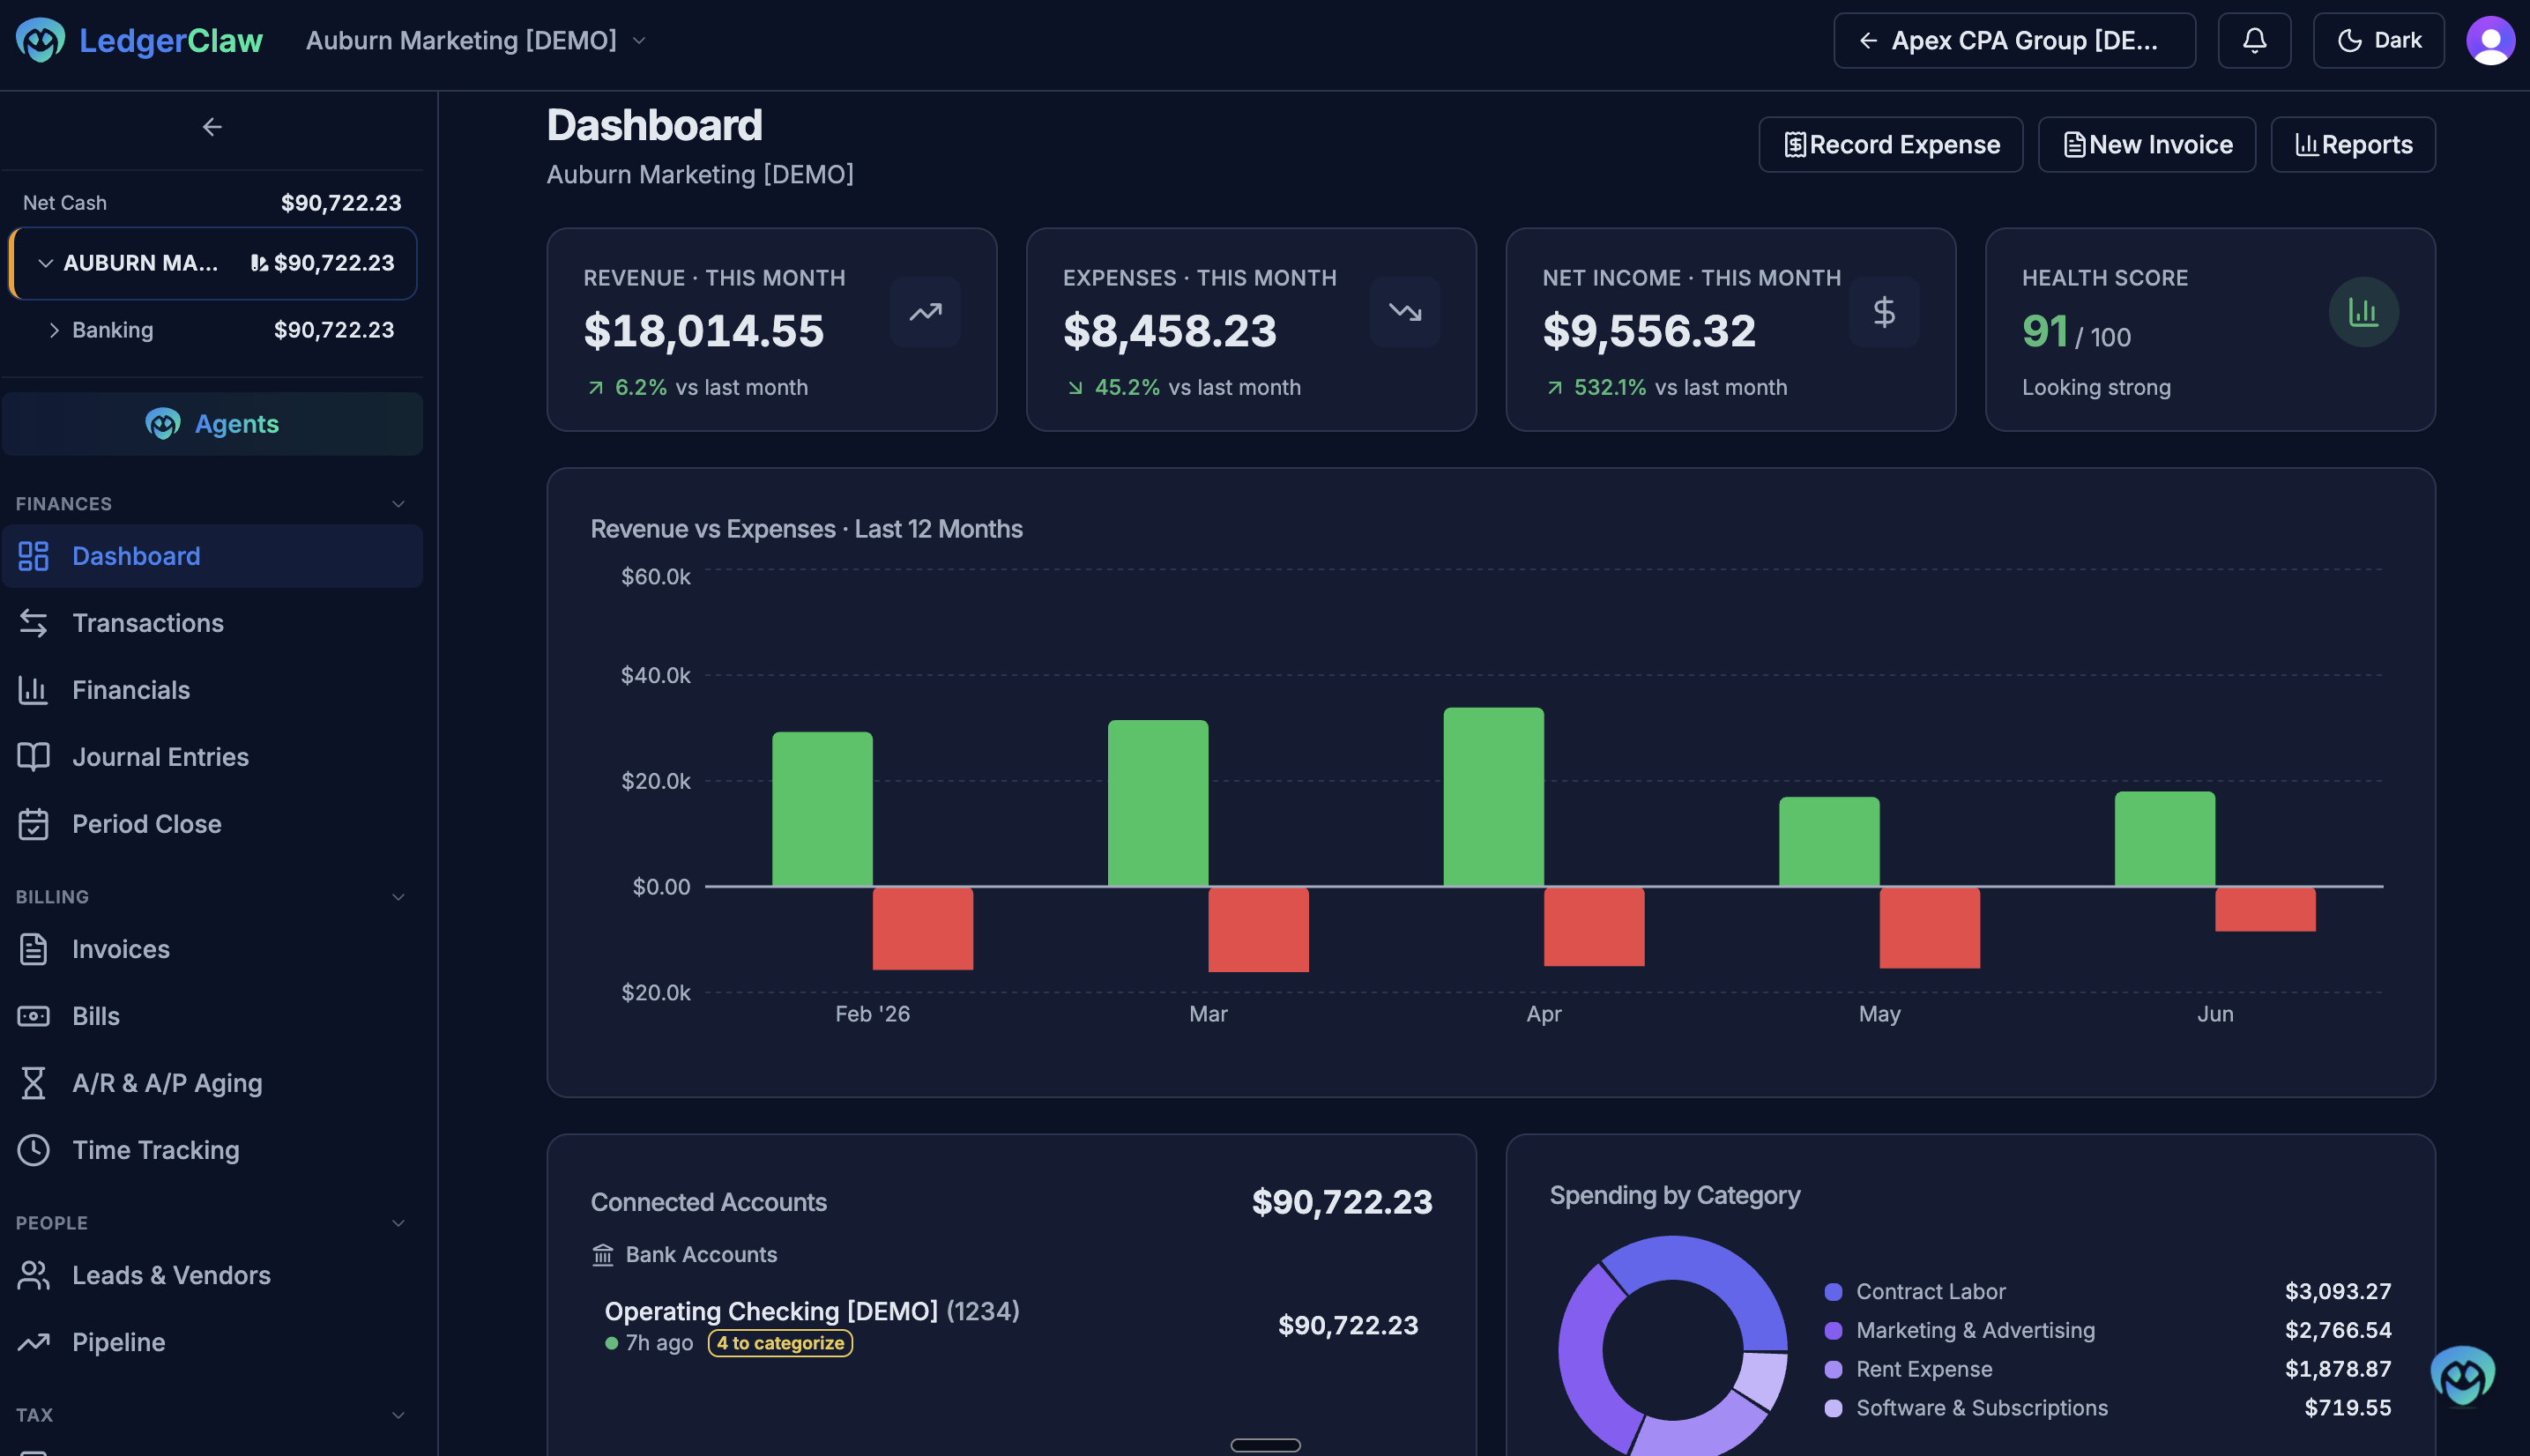Viewport: 2530px width, 1456px height.
Task: Collapse the AUBURN MA... account group
Action: point(45,263)
